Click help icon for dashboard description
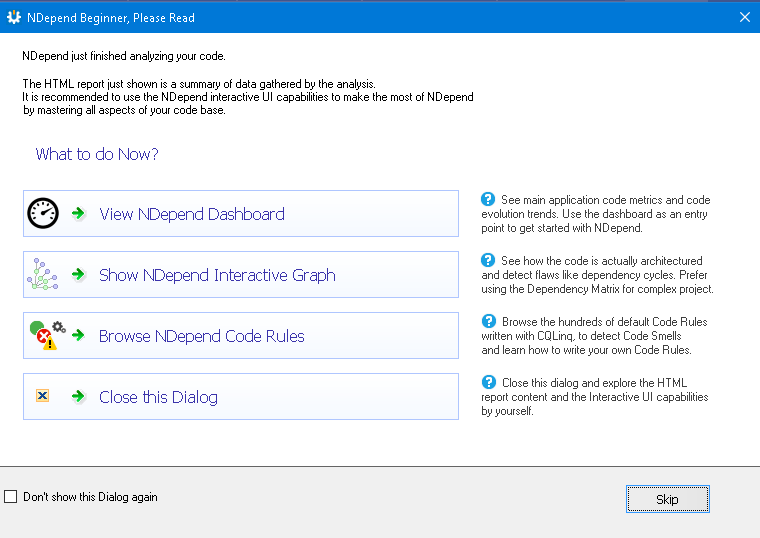The height and width of the screenshot is (538, 760). 488,199
